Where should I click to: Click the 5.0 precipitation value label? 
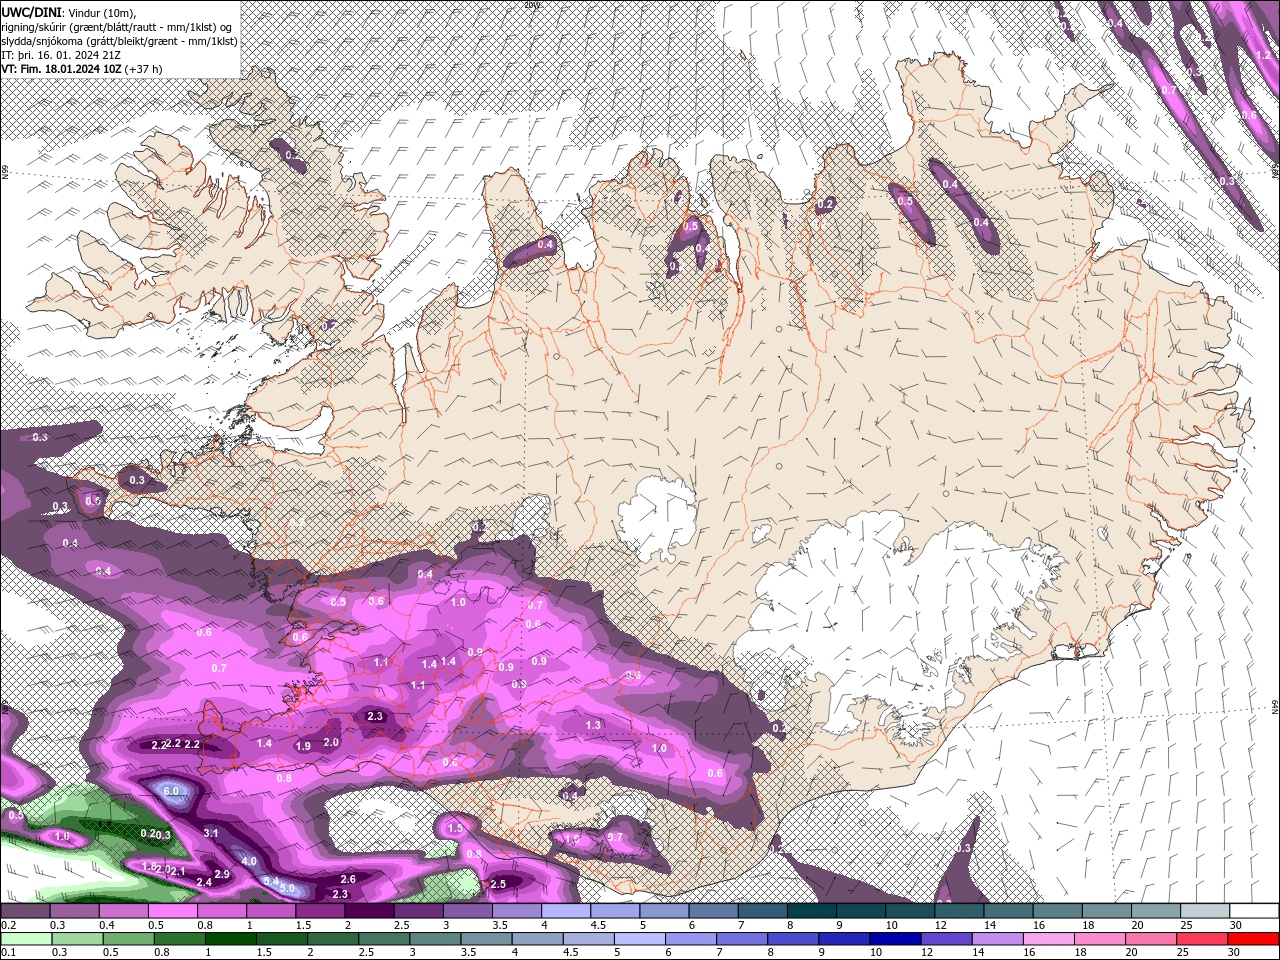pyautogui.click(x=288, y=888)
